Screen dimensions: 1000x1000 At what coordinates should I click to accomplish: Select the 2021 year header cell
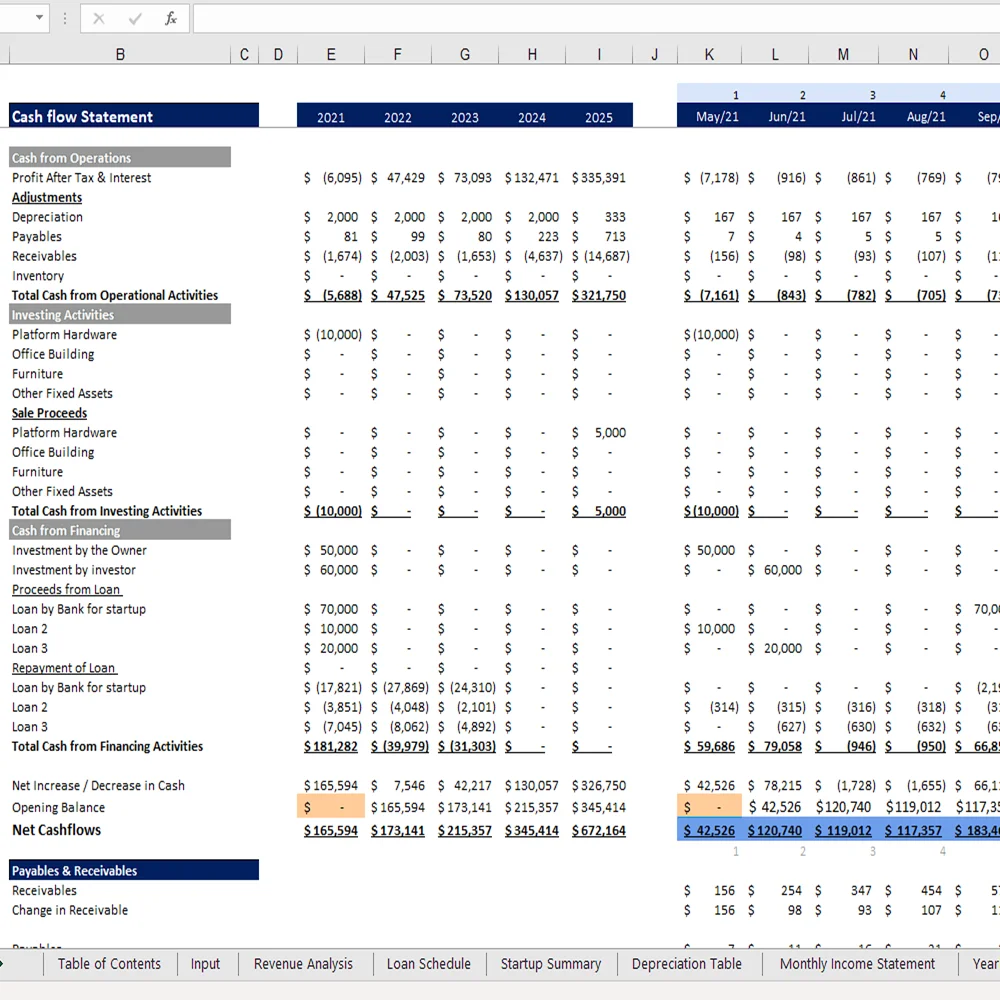[x=331, y=116]
